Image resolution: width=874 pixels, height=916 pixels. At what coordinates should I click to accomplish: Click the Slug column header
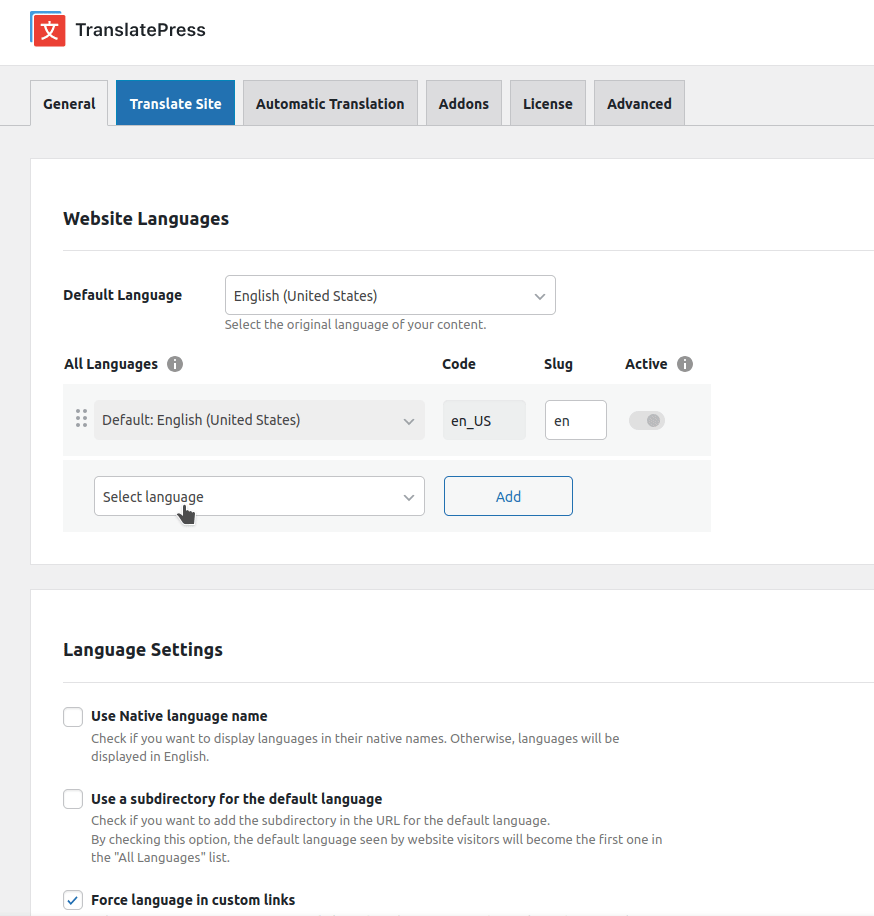(558, 364)
